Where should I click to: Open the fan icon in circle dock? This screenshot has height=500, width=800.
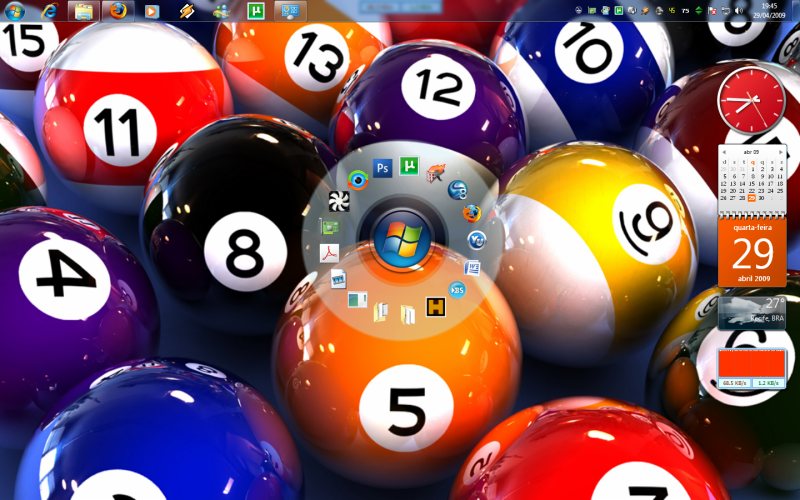[339, 201]
